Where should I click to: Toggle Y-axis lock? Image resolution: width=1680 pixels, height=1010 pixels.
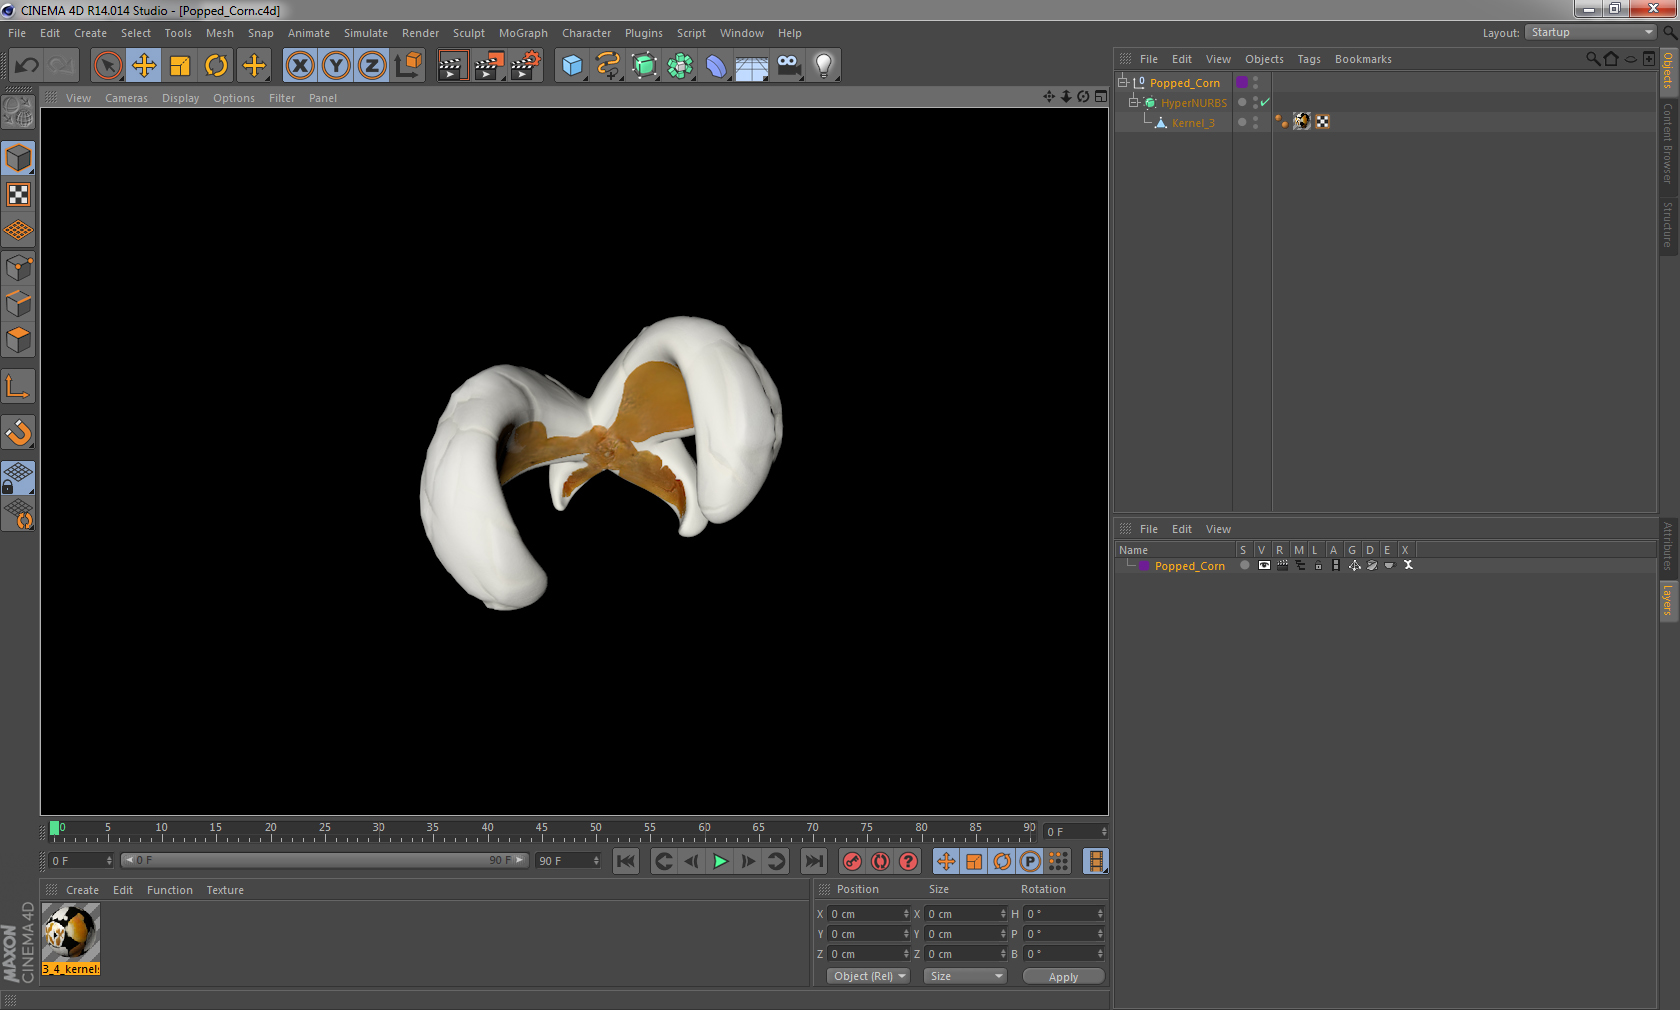click(x=336, y=66)
